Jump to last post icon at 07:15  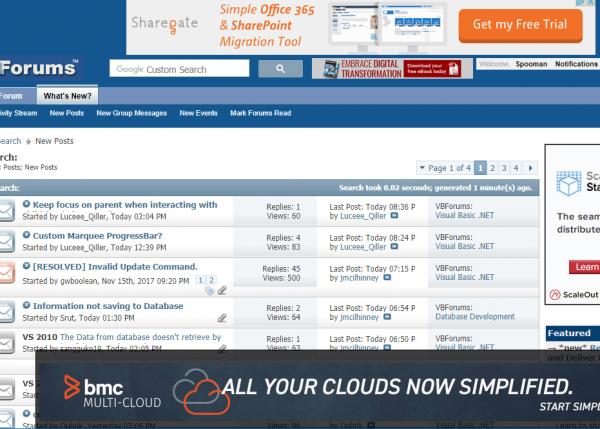387,277
